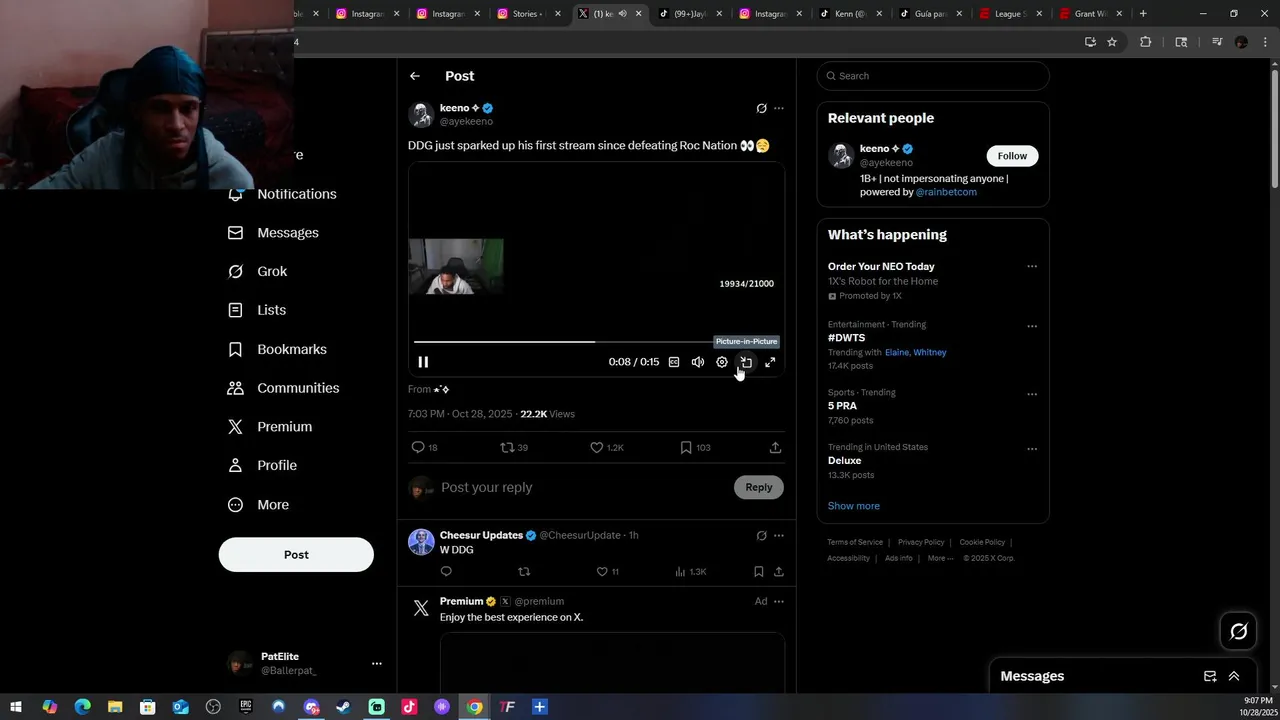Click the white Post button in sidebar
The image size is (1280, 720).
point(296,555)
